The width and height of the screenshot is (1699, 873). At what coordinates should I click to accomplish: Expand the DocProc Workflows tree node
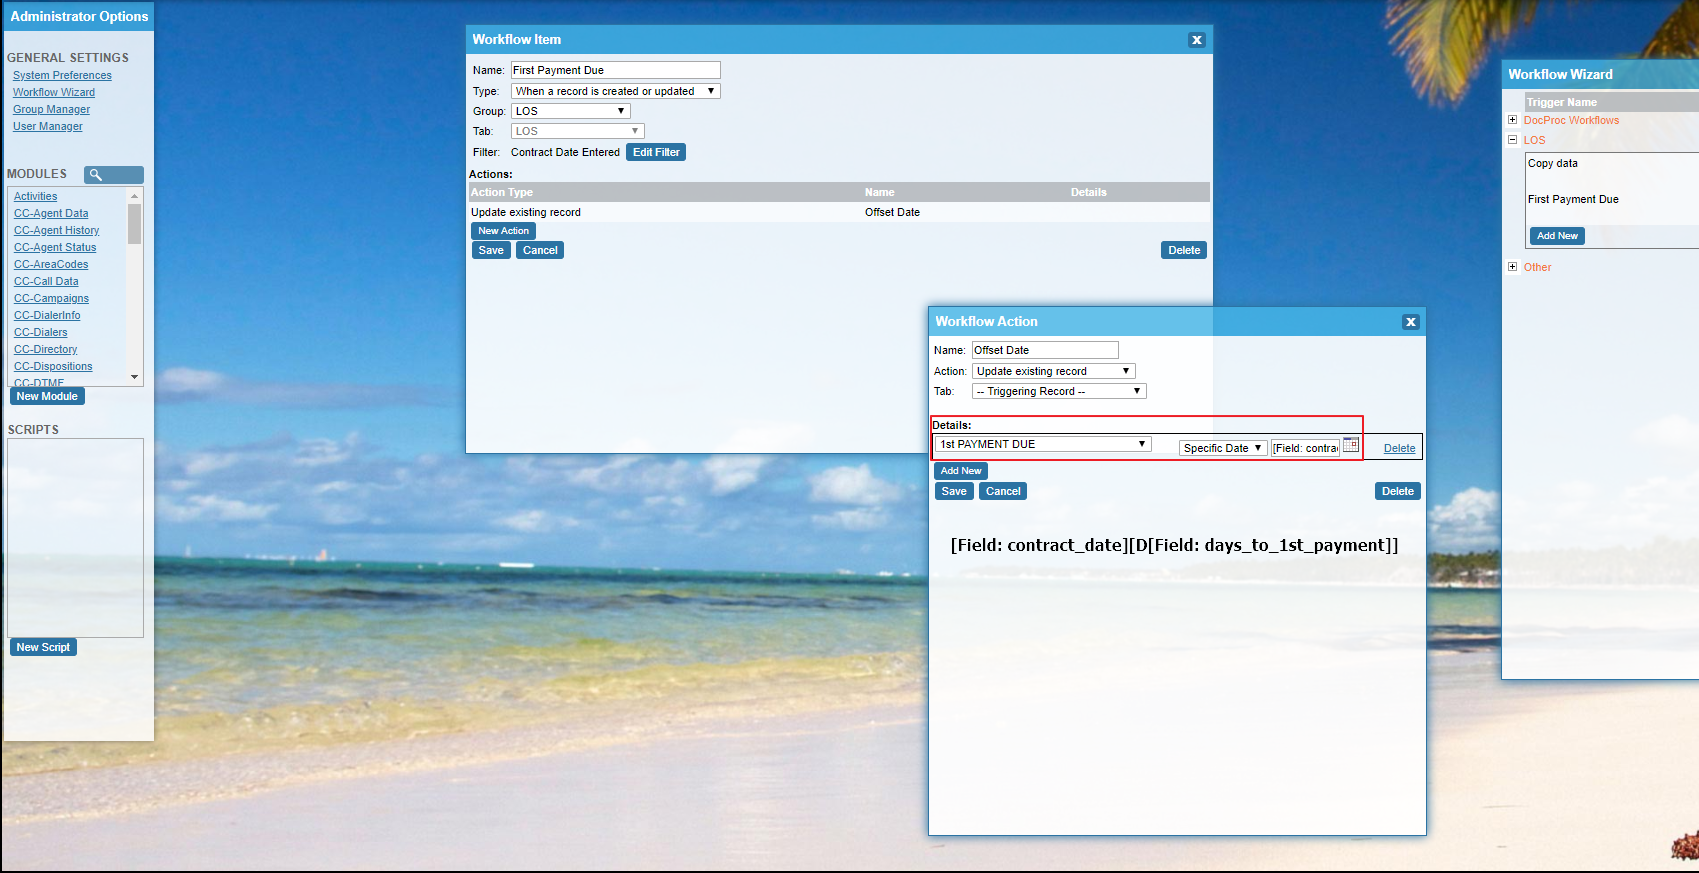point(1512,120)
